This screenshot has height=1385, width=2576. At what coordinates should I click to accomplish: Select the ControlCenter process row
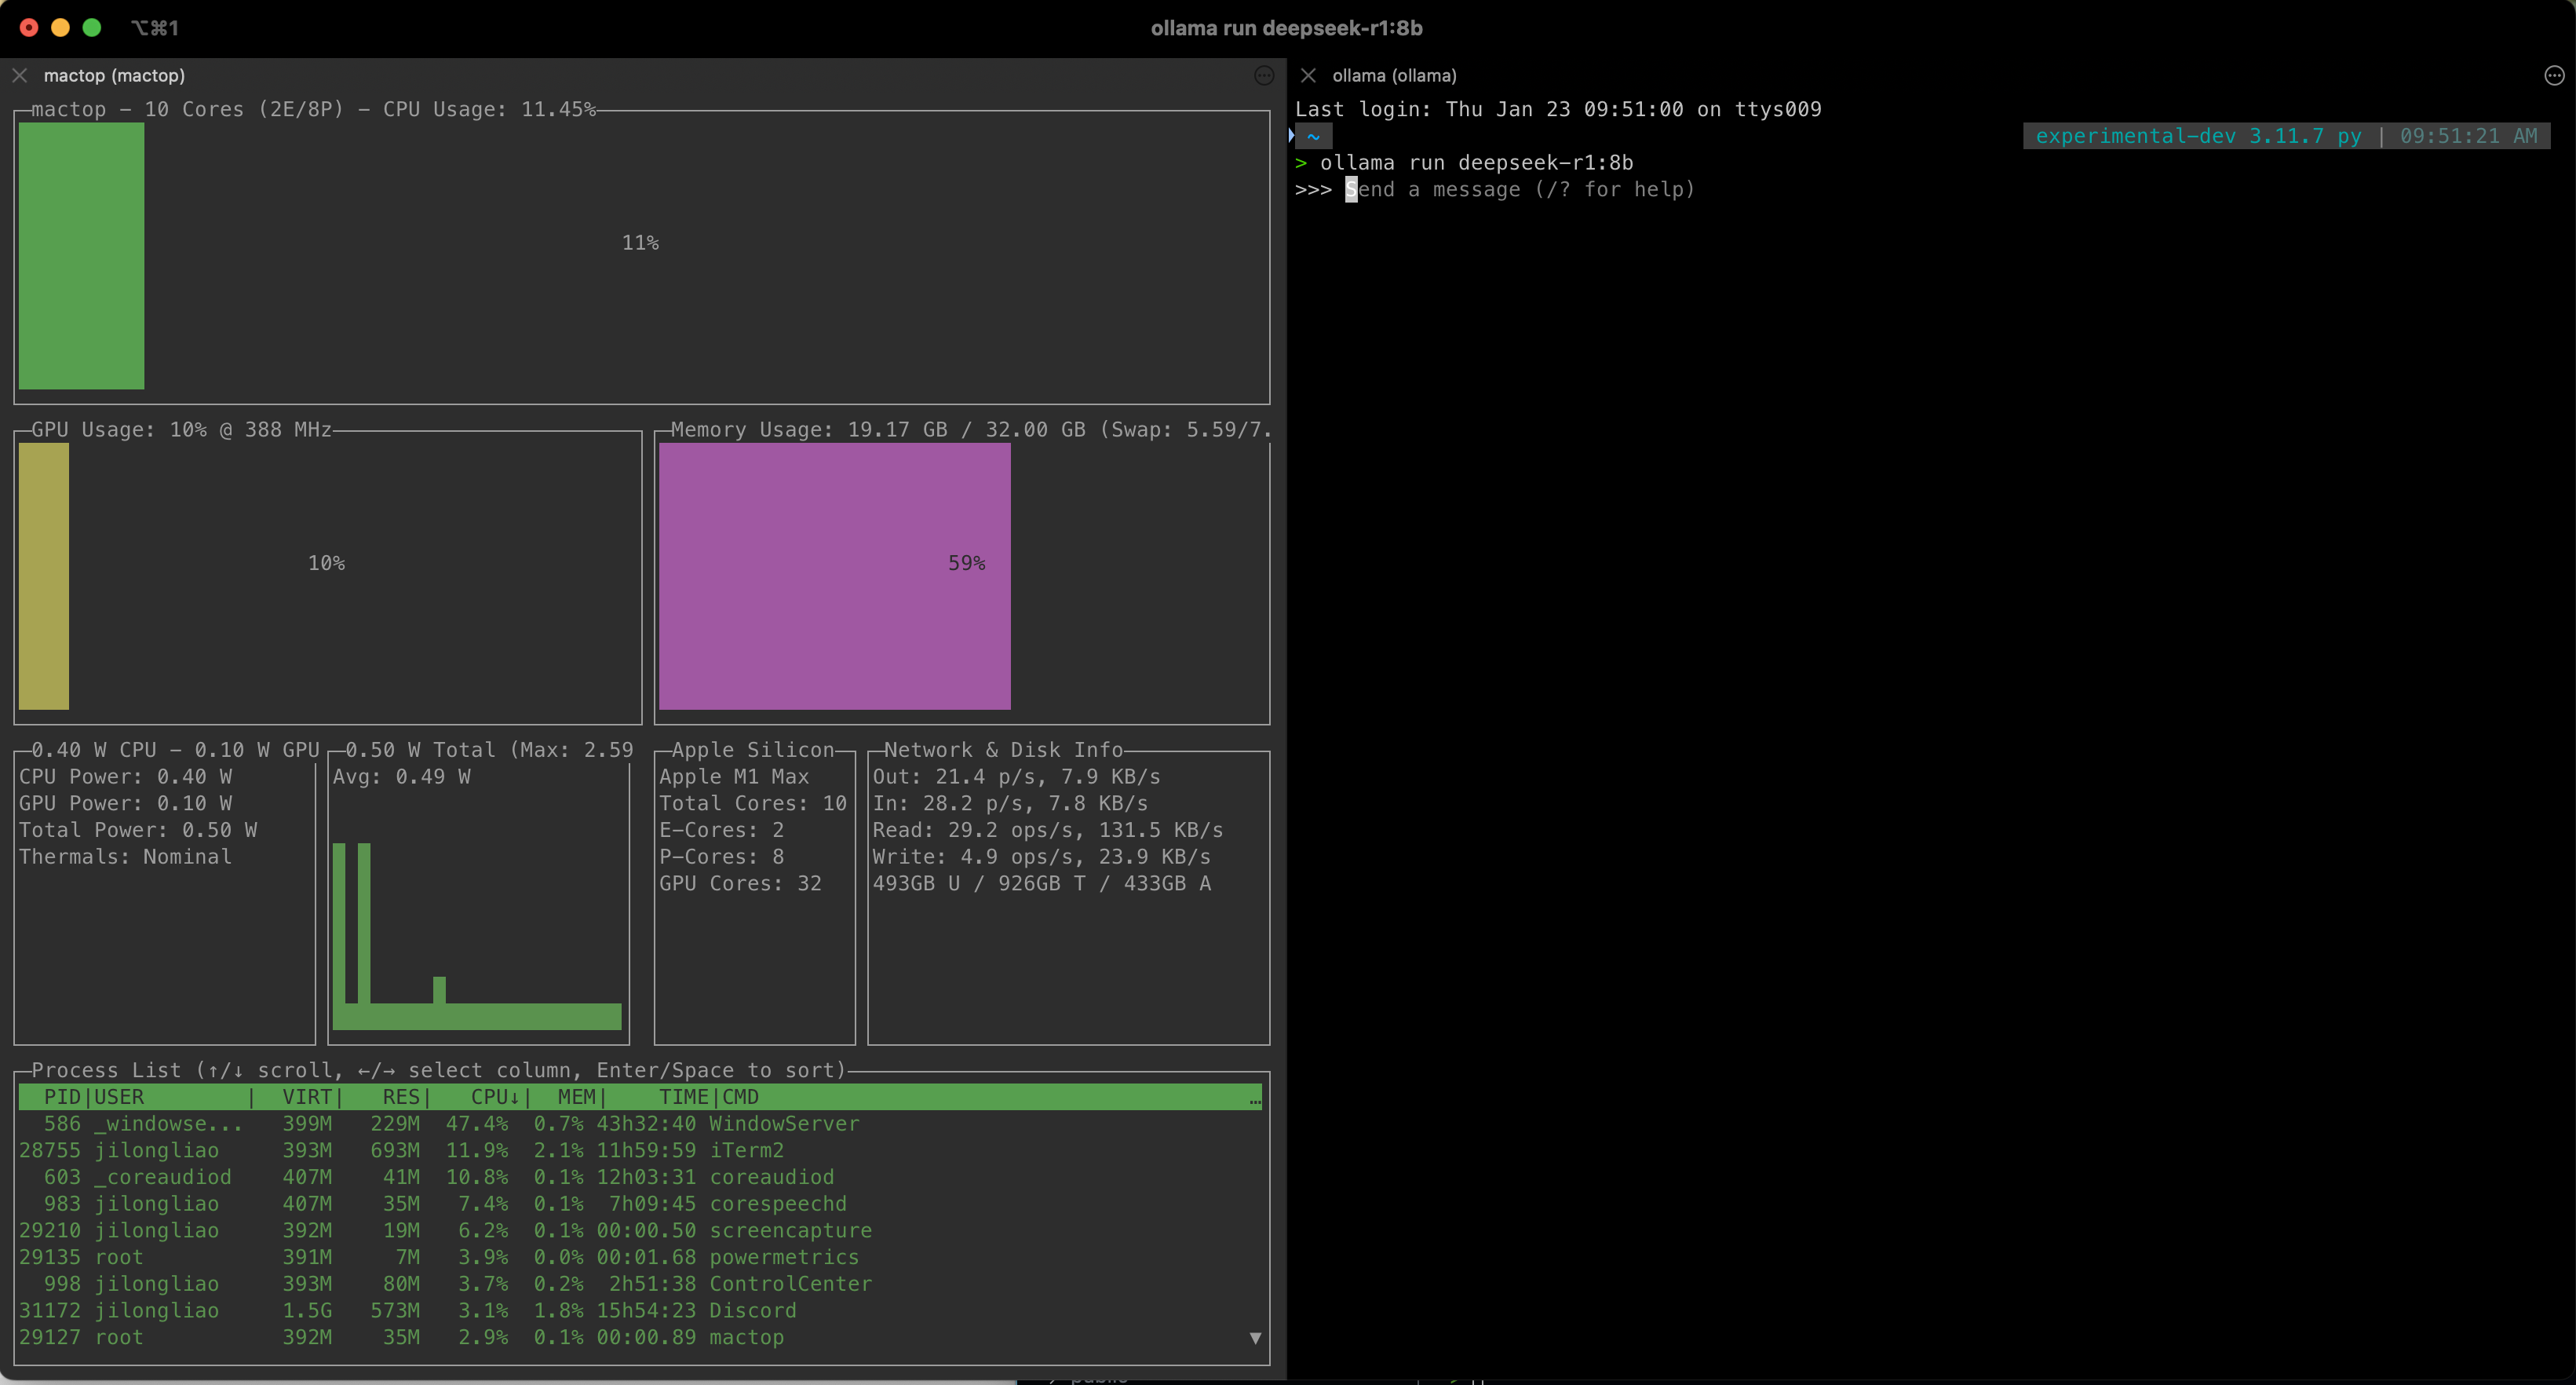[640, 1283]
